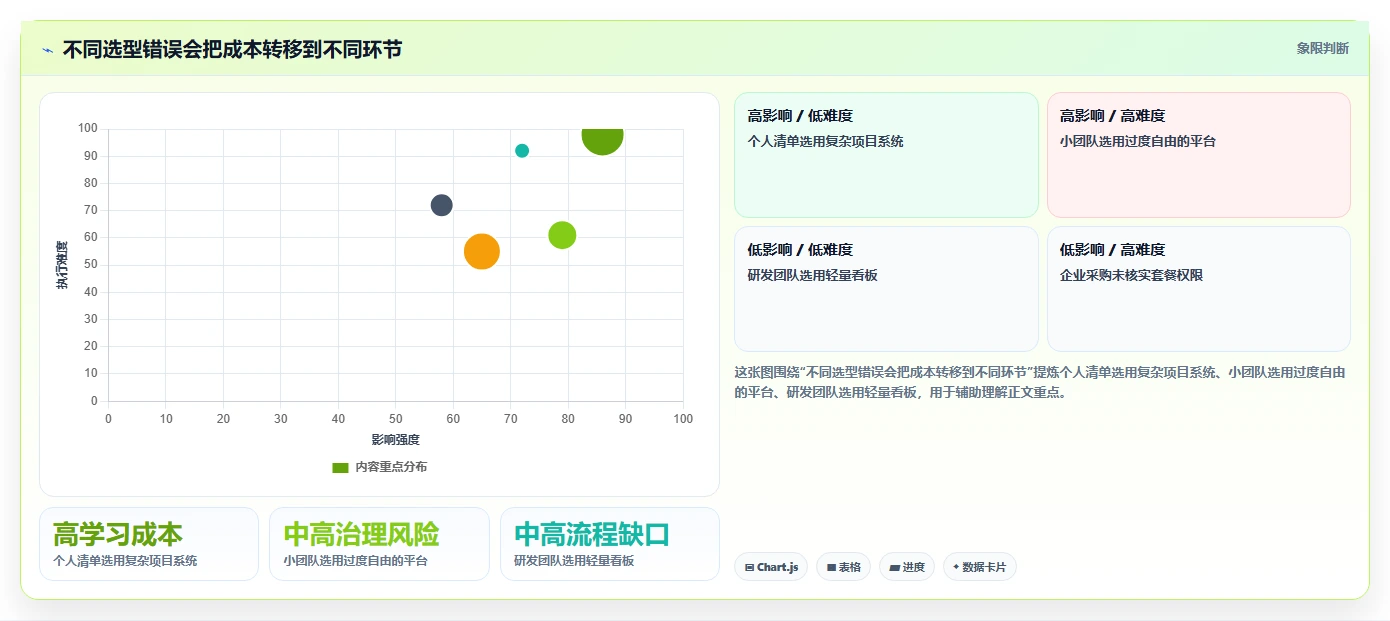Click the 中高流程缺口 stat card
Viewport: 1390px width, 621px height.
coord(610,544)
